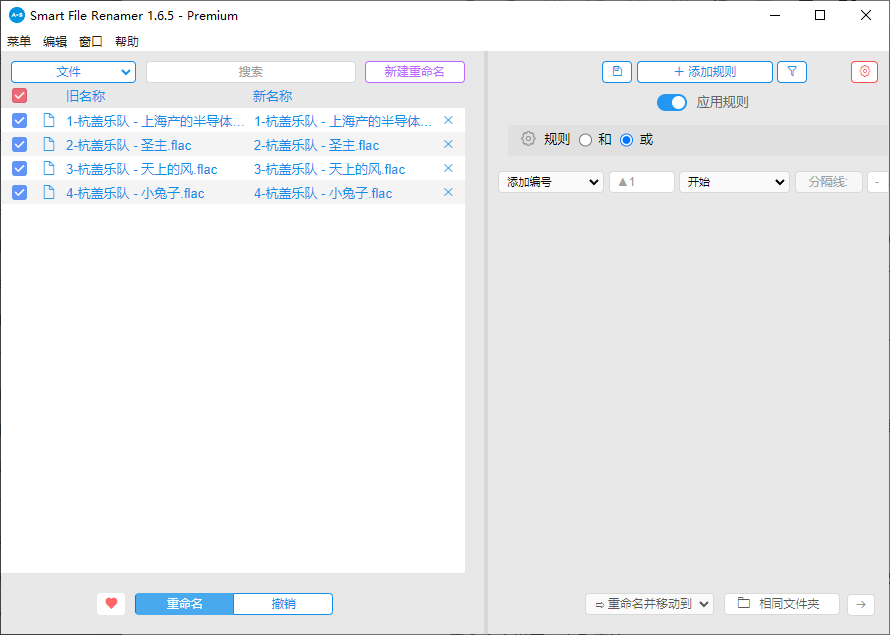Open the 相同文件夹 folder picker
890x635 pixels.
pyautogui.click(x=782, y=604)
